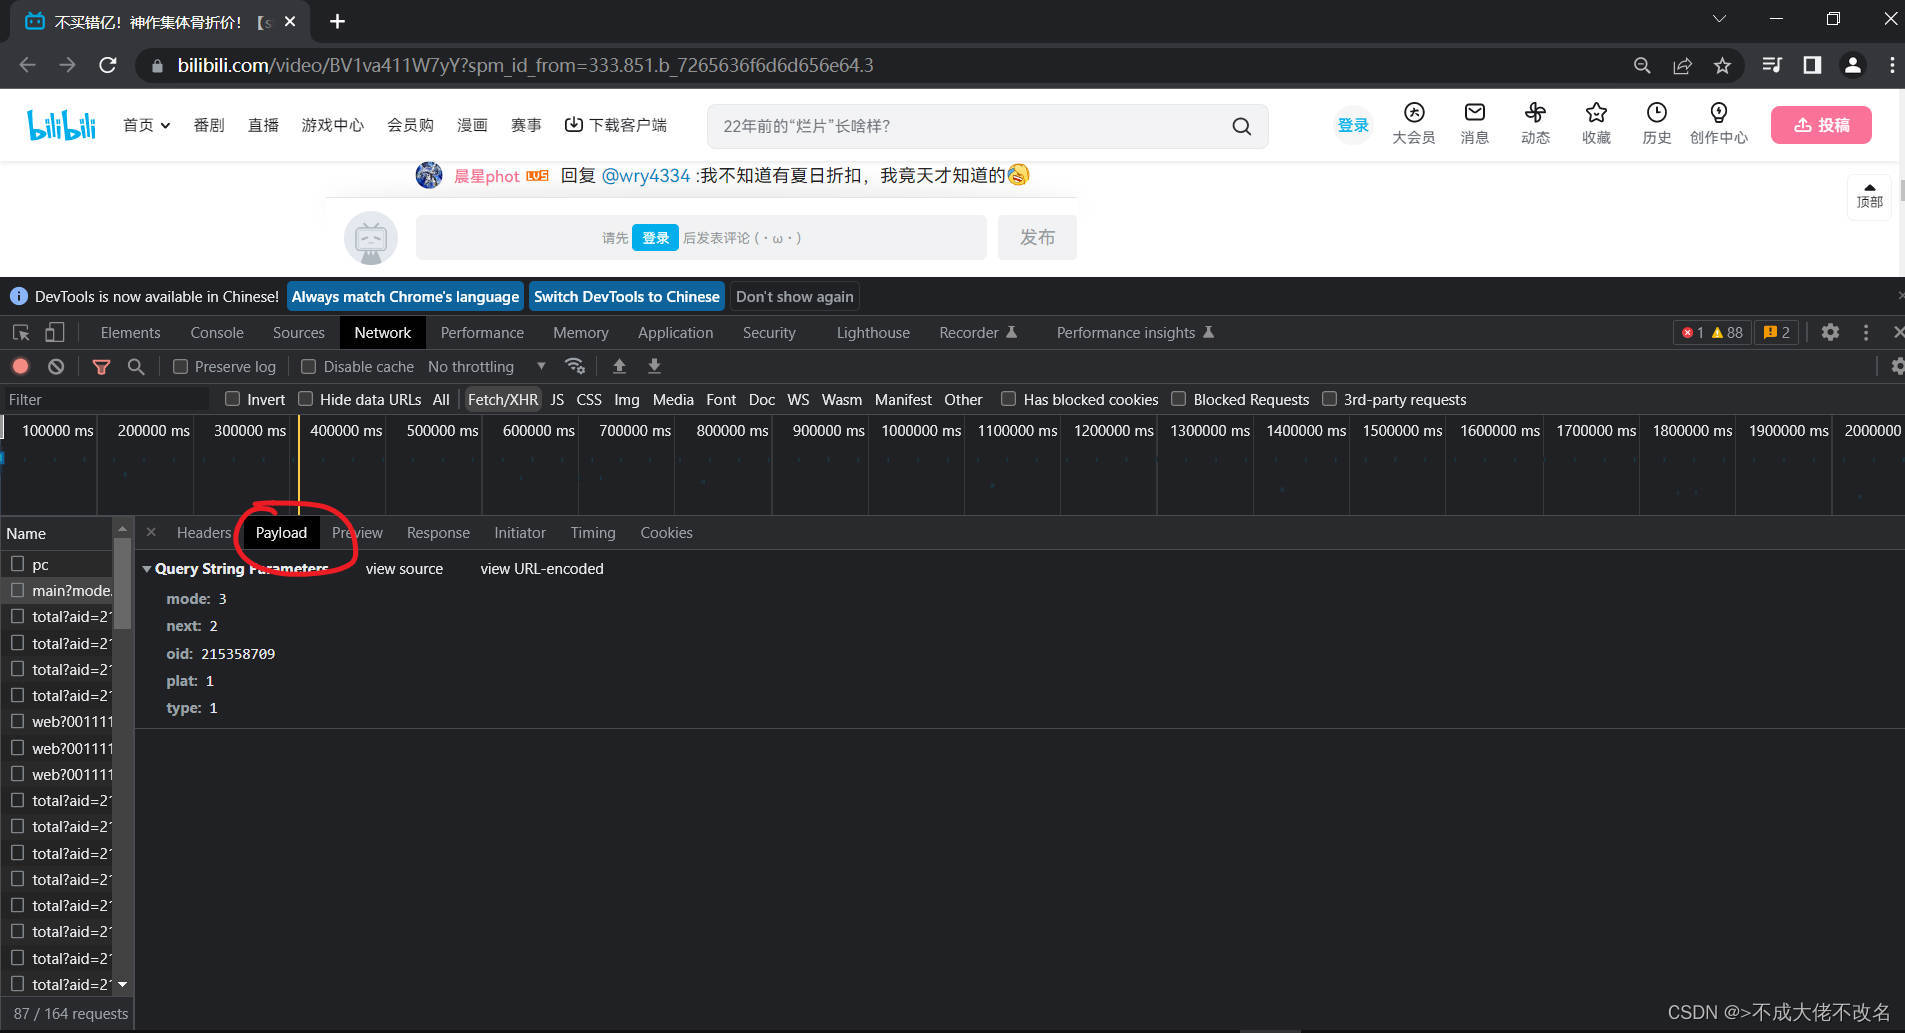Image resolution: width=1905 pixels, height=1033 pixels.
Task: Click view URL-encoded link
Action: pos(542,568)
